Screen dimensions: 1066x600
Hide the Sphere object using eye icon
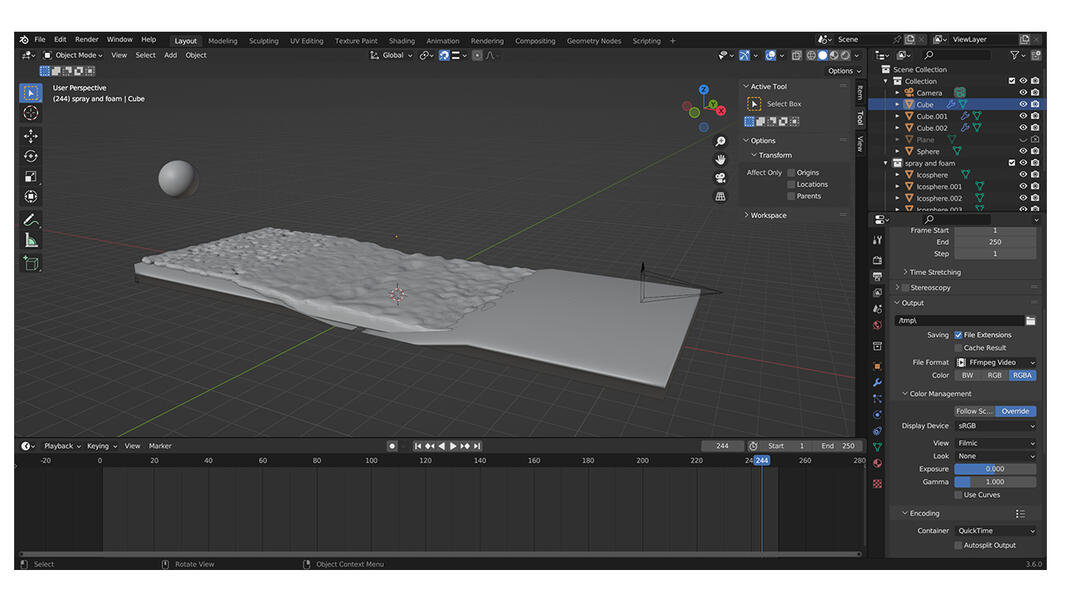point(1022,152)
